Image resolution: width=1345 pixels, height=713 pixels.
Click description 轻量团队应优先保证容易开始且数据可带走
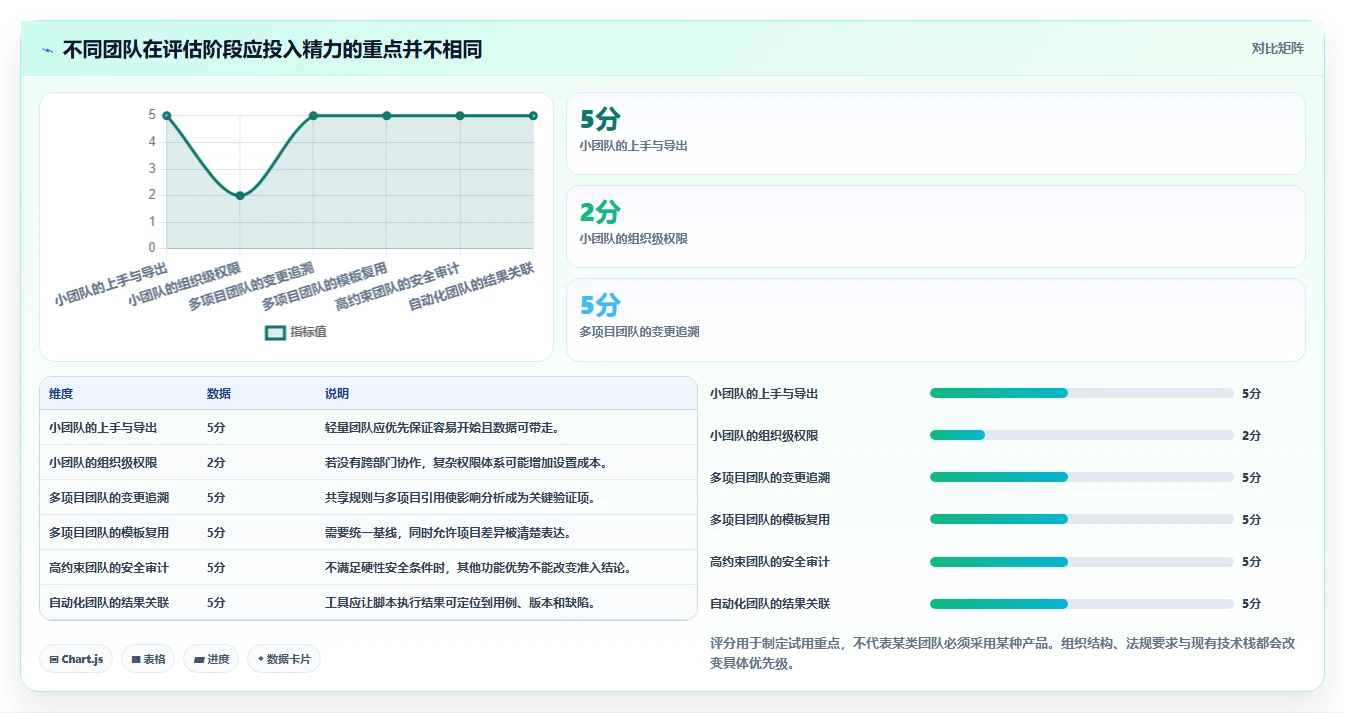pyautogui.click(x=442, y=428)
